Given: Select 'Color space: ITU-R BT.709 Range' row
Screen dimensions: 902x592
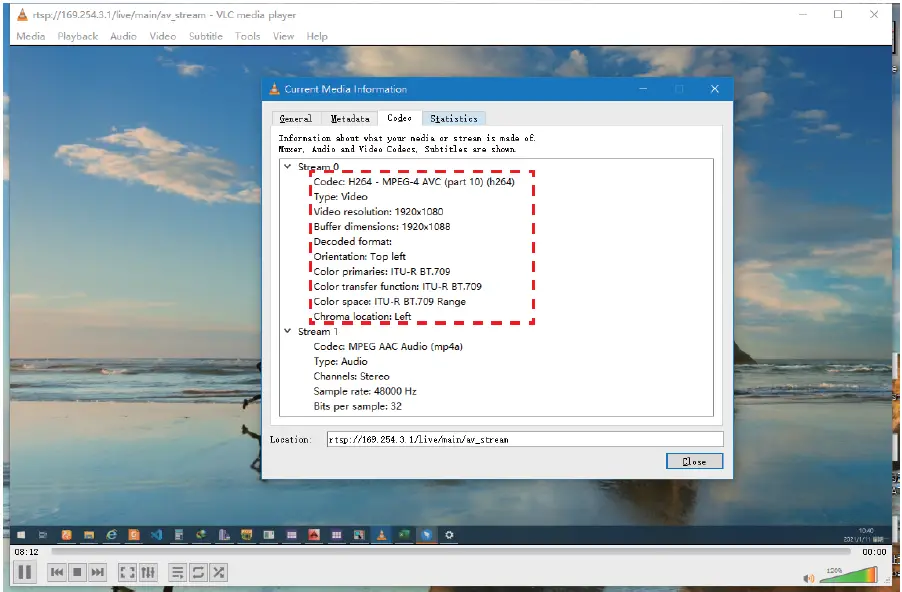Looking at the screenshot, I should (x=389, y=301).
